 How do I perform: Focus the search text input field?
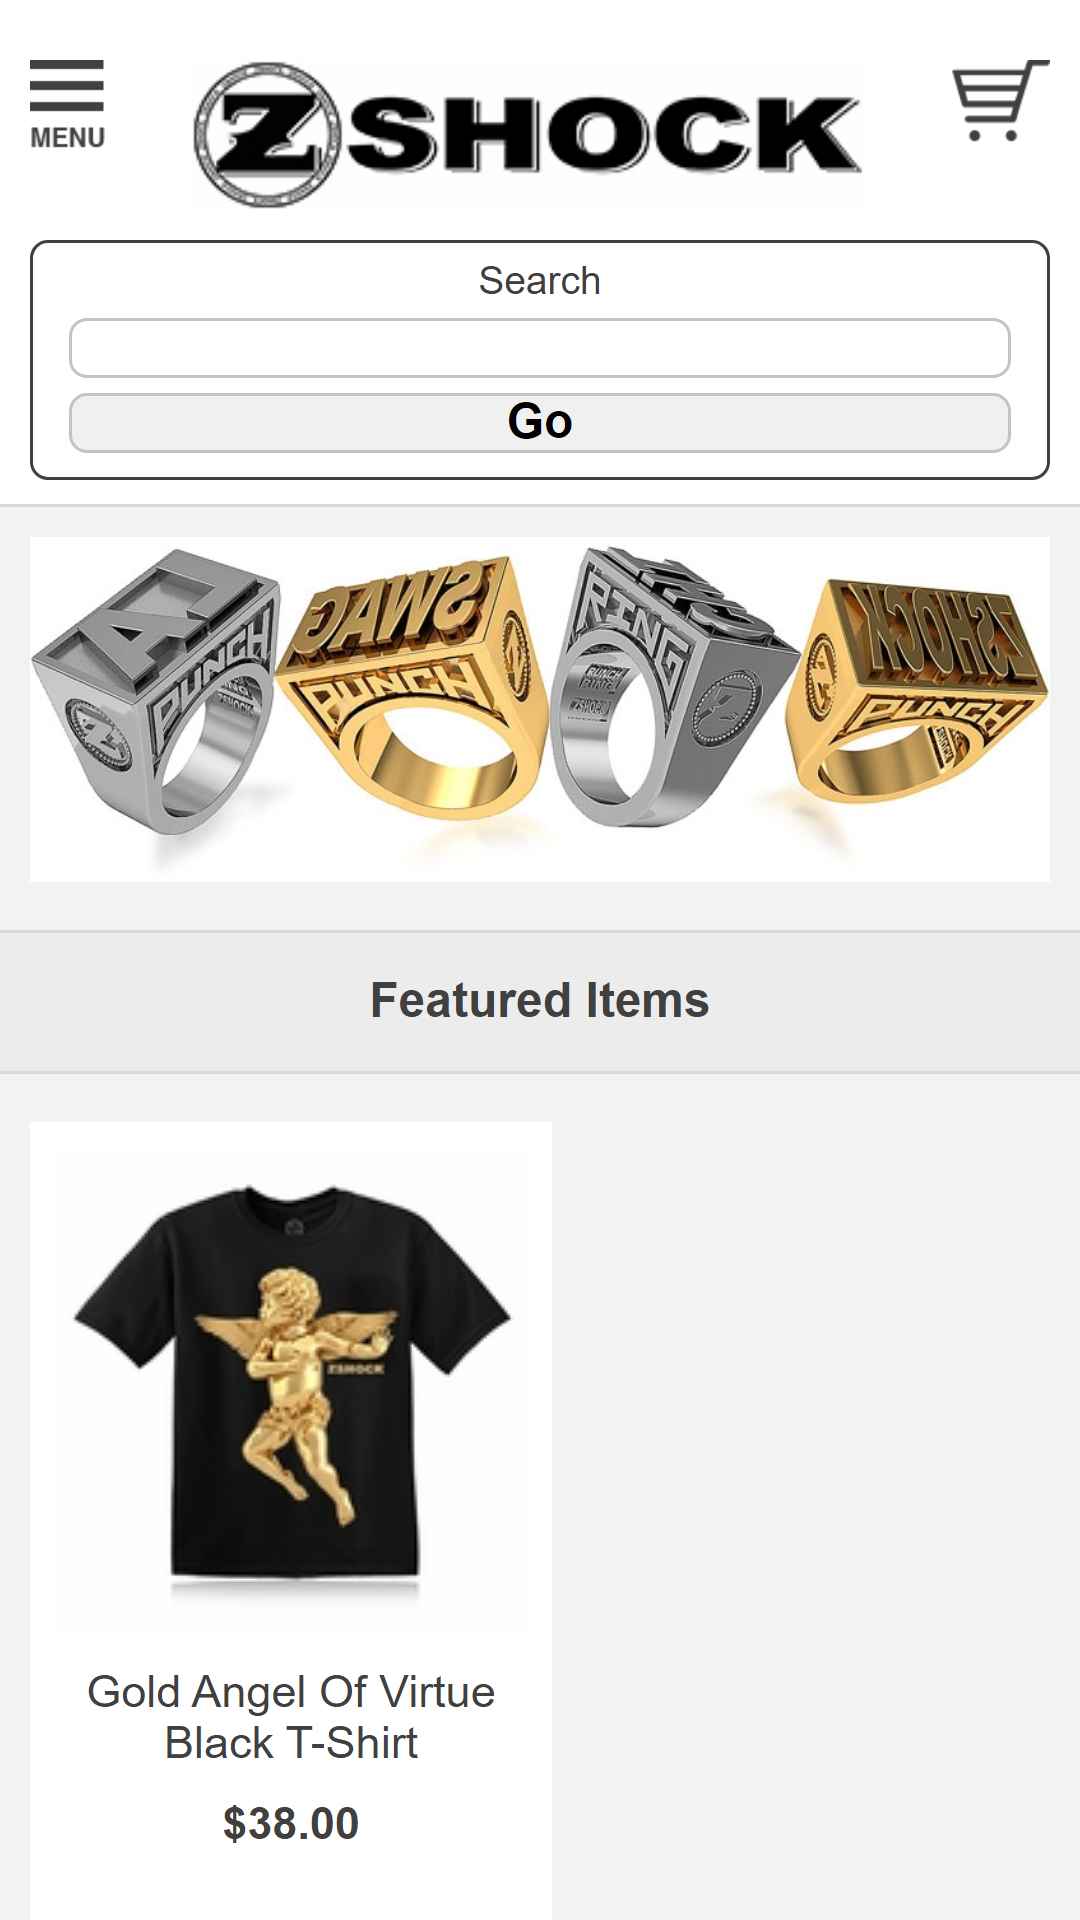pos(540,348)
